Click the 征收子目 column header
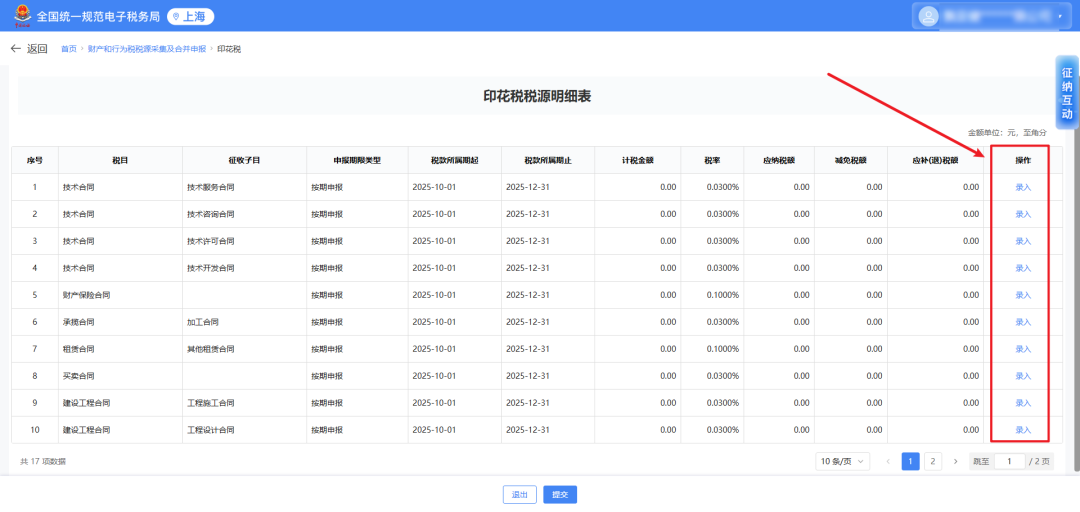This screenshot has height=512, width=1080. [245, 160]
